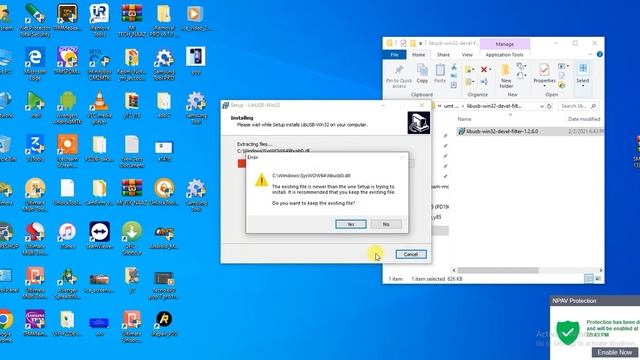
Task: Switch to the View ribbon tab
Action: [467, 55]
